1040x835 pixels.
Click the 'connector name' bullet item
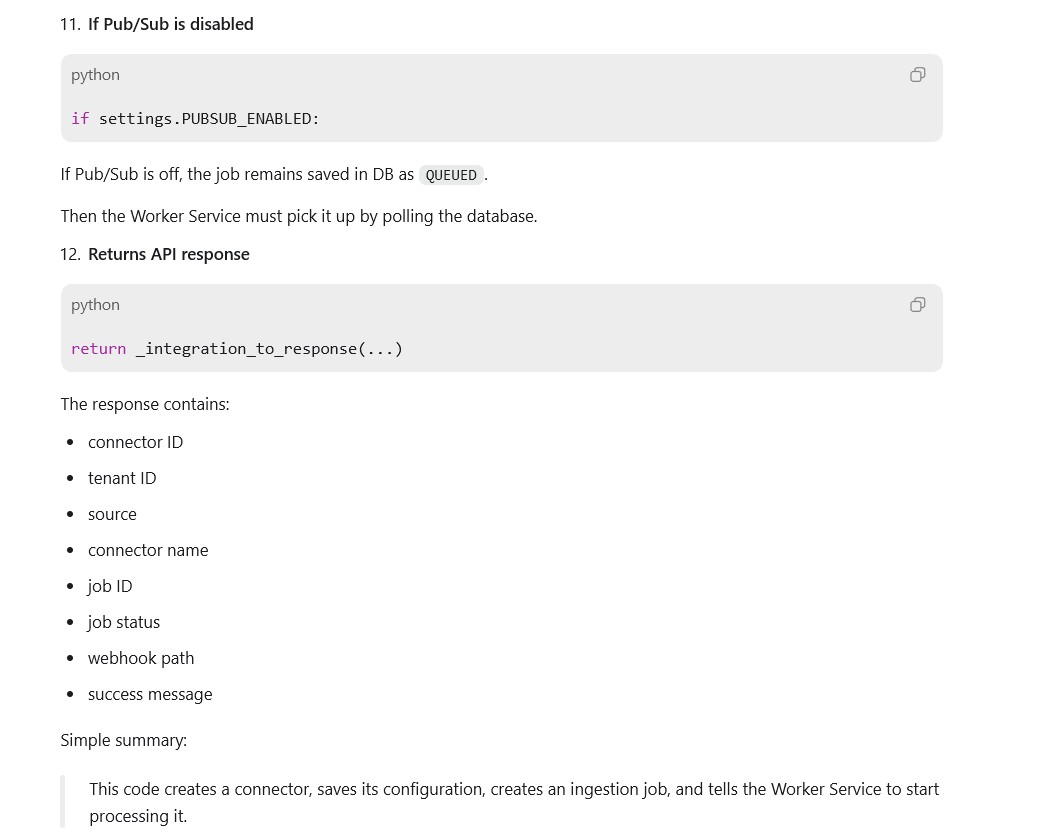tap(148, 550)
